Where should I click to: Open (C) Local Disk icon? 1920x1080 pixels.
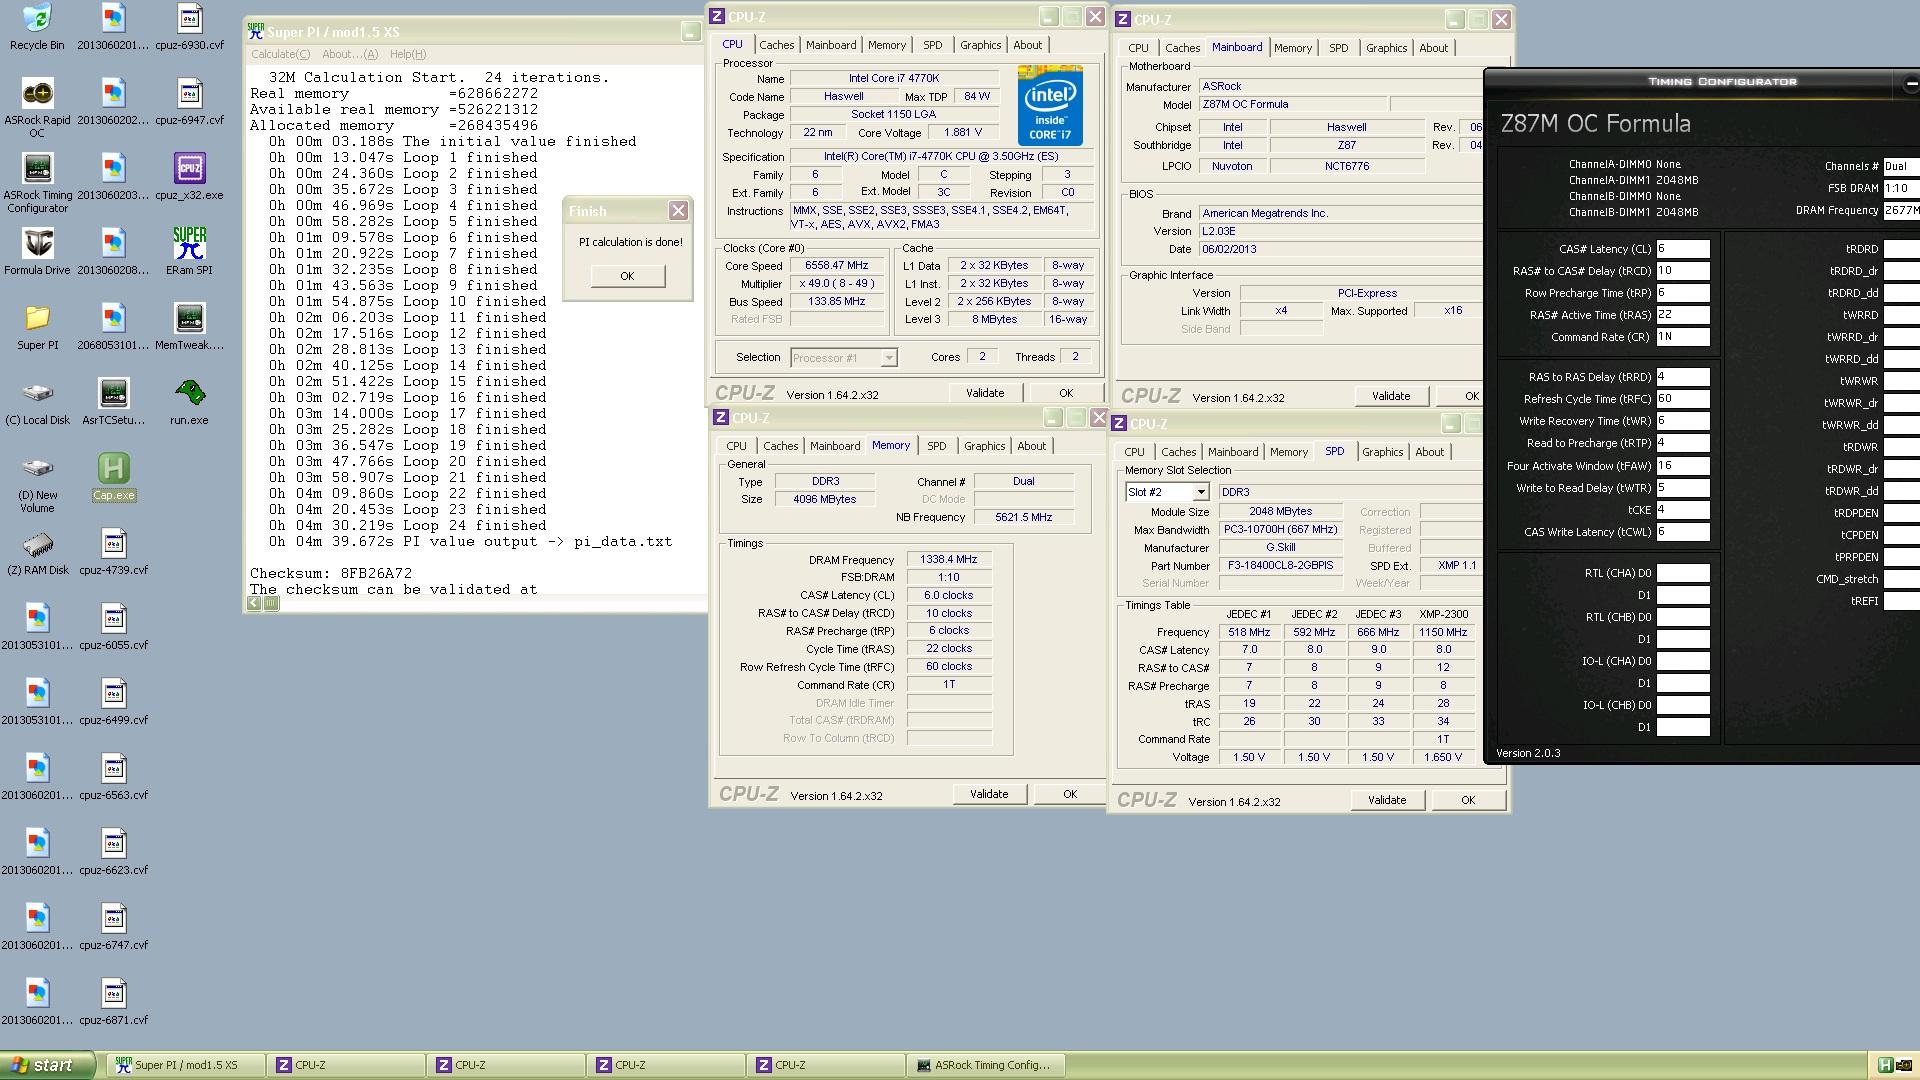pyautogui.click(x=37, y=402)
